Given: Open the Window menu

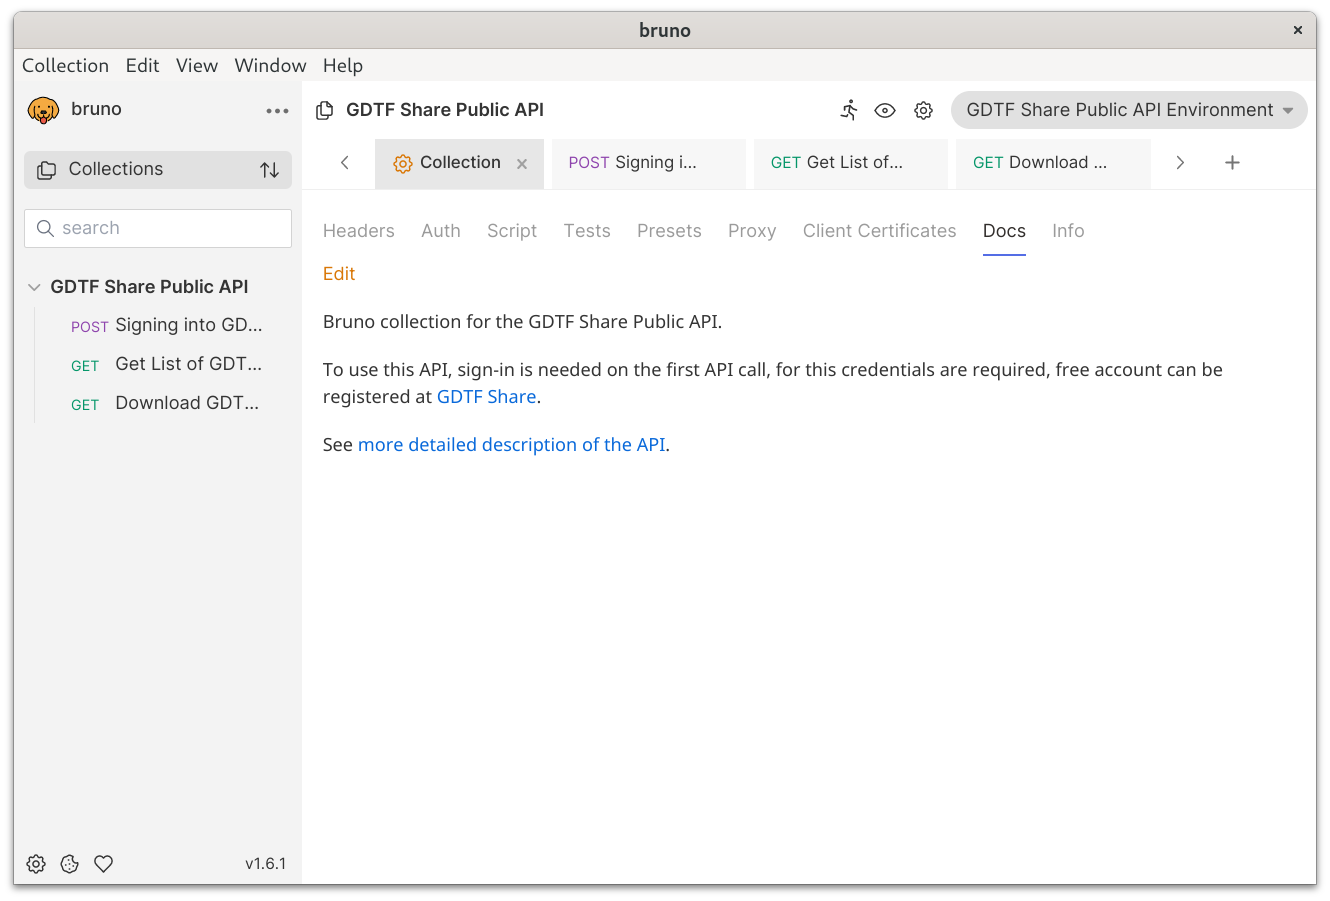Looking at the screenshot, I should click(270, 65).
